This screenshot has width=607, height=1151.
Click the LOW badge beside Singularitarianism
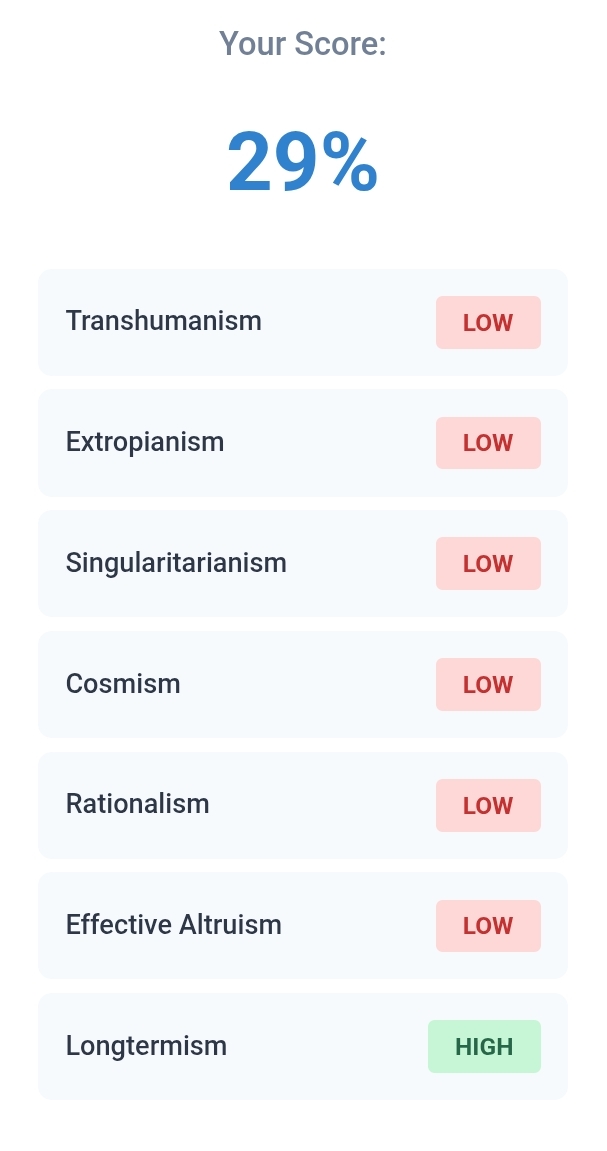pyautogui.click(x=488, y=564)
